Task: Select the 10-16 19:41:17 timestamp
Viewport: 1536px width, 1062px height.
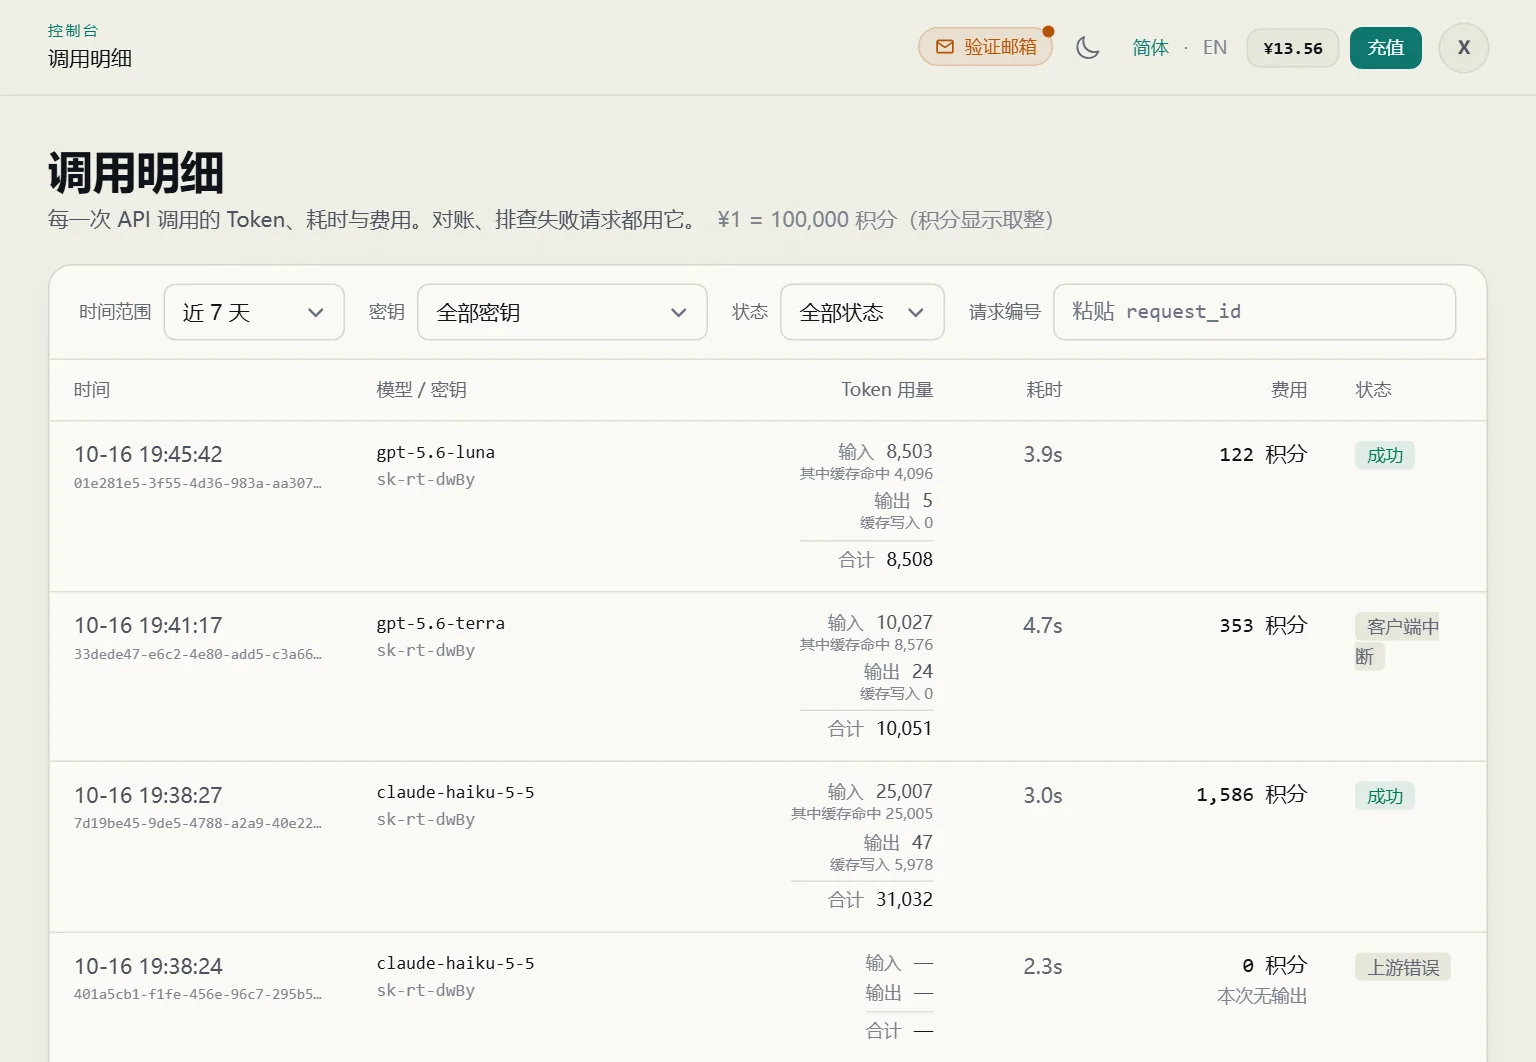Action: pos(148,625)
